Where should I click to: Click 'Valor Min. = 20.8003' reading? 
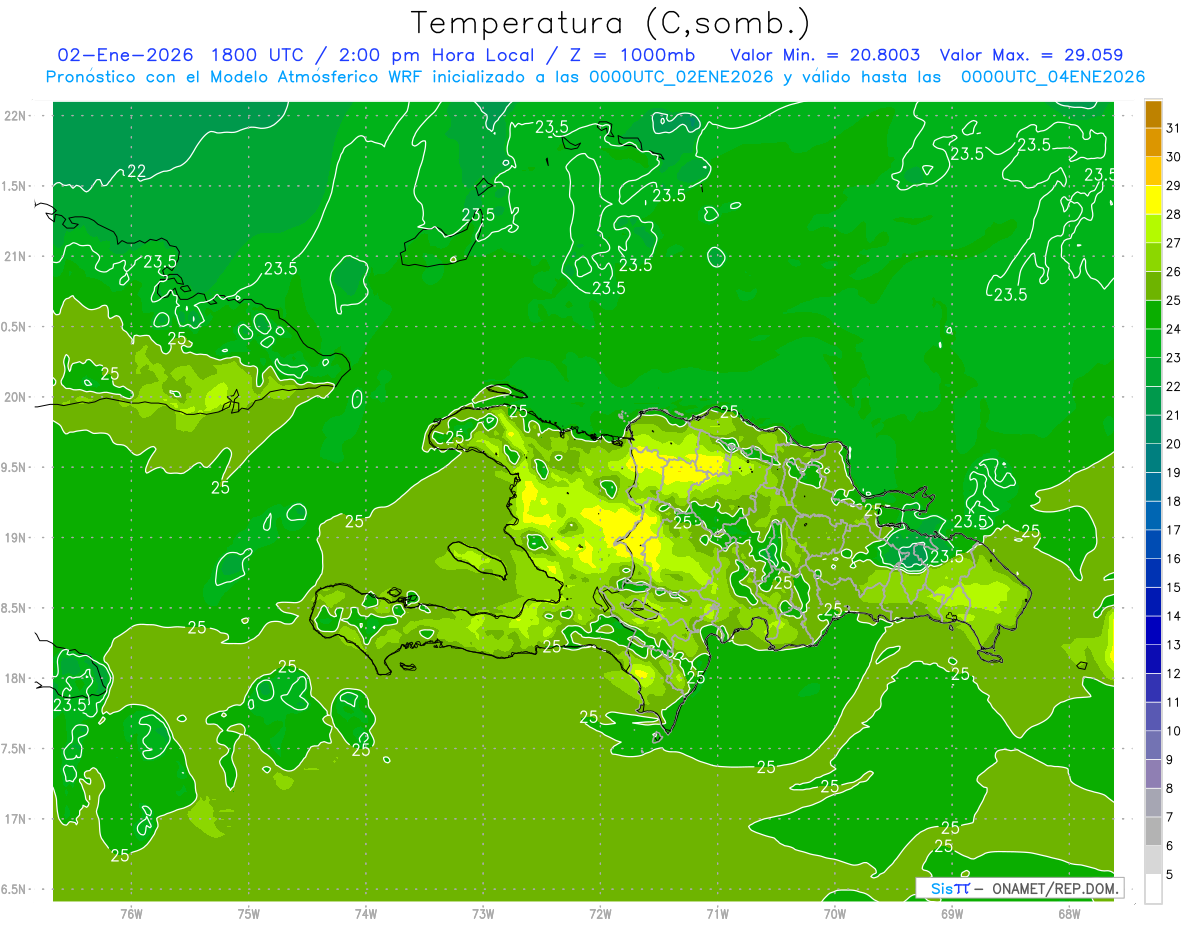825,55
